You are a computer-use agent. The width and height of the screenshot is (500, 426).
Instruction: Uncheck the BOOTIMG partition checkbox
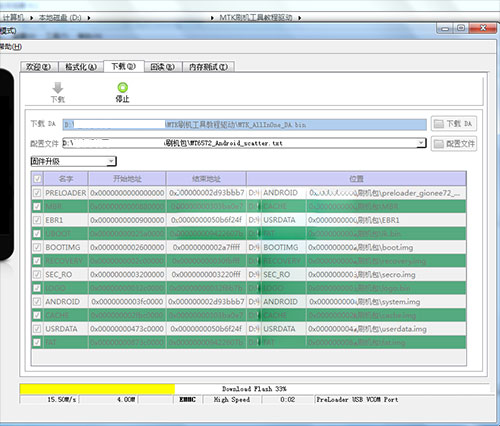(x=37, y=247)
